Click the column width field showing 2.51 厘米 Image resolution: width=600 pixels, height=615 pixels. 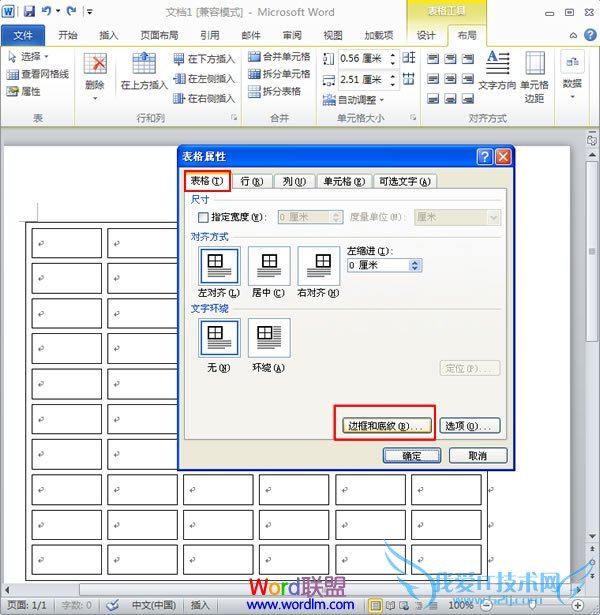364,80
